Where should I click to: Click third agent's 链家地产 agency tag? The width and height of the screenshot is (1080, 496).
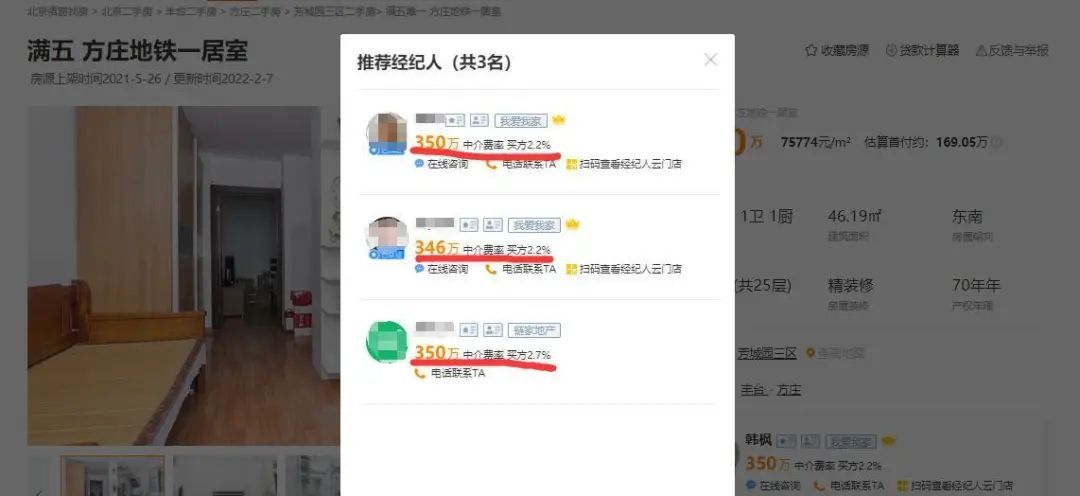point(534,330)
